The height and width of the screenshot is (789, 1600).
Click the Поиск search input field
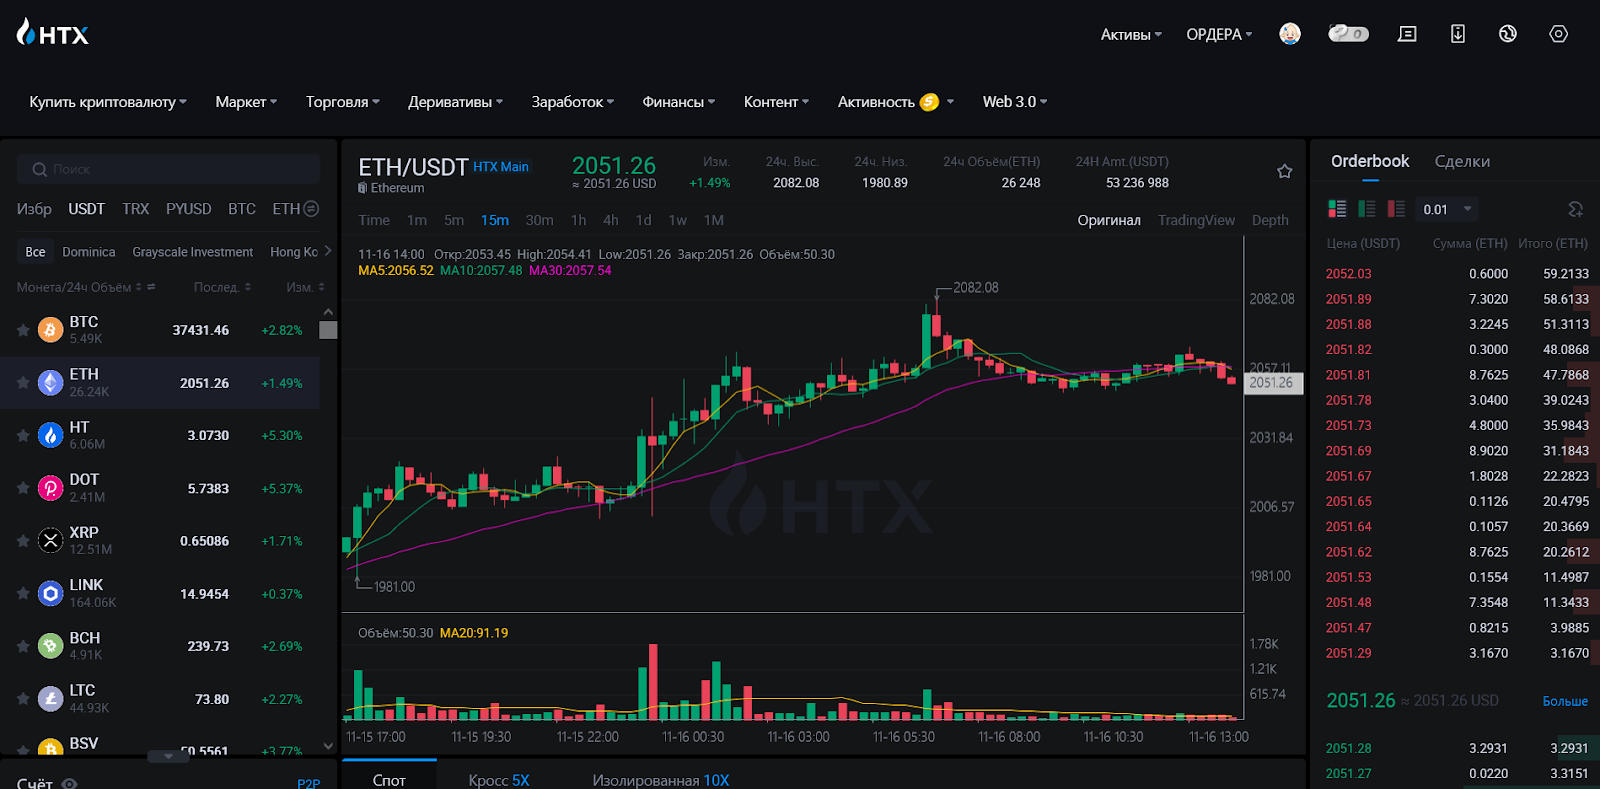[x=168, y=169]
